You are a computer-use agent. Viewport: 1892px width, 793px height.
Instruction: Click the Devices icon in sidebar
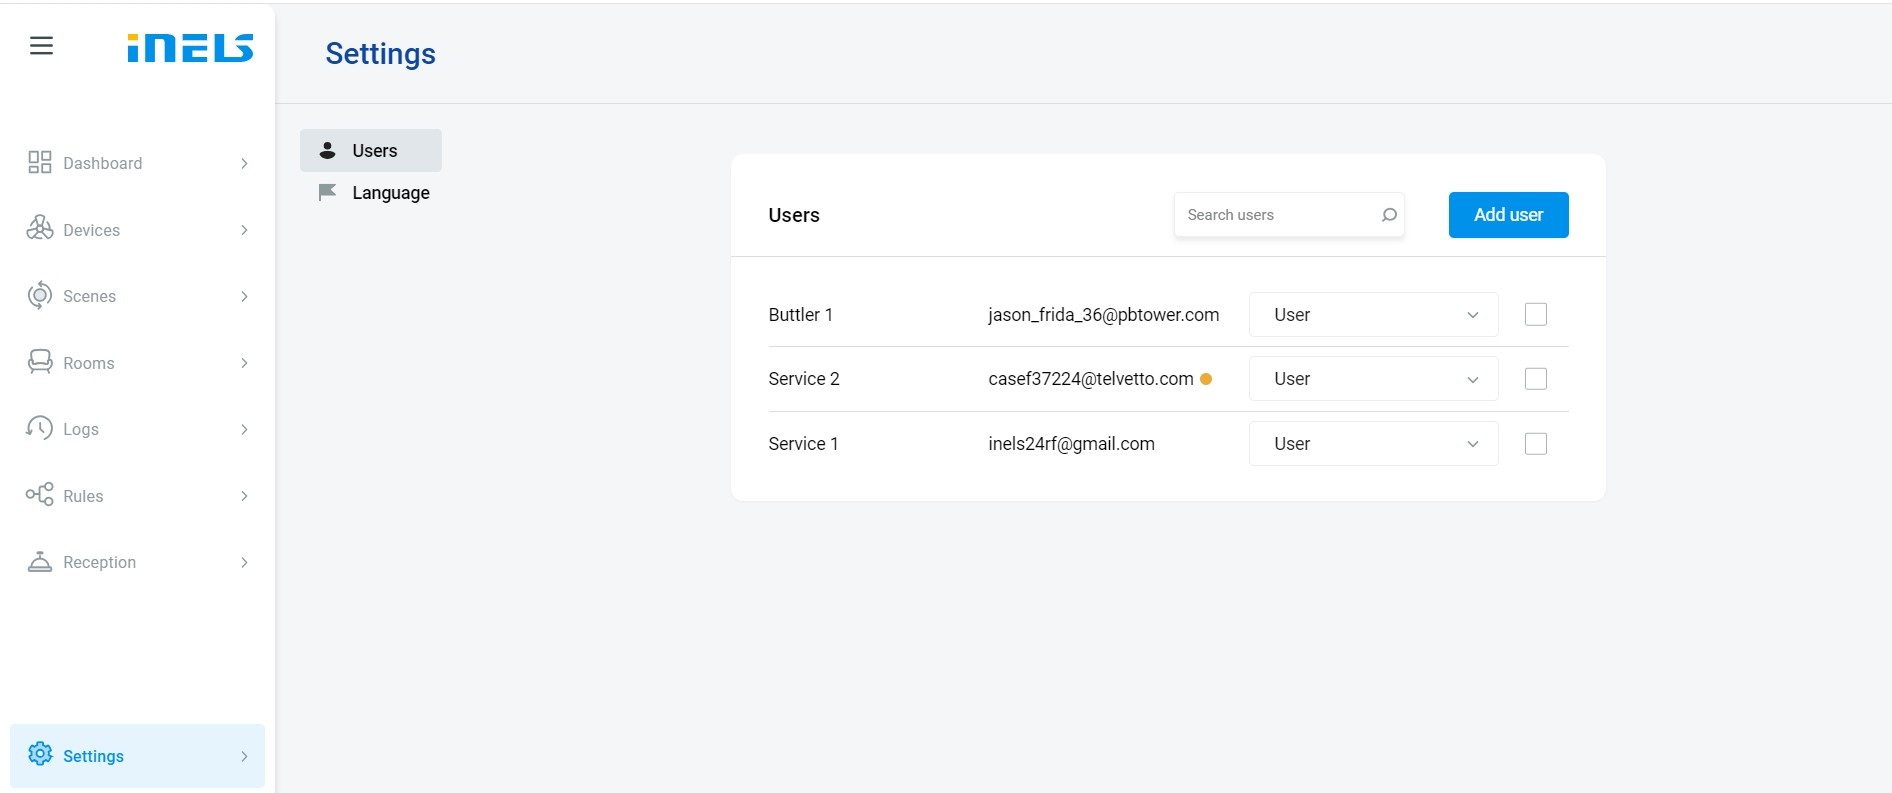(x=40, y=229)
